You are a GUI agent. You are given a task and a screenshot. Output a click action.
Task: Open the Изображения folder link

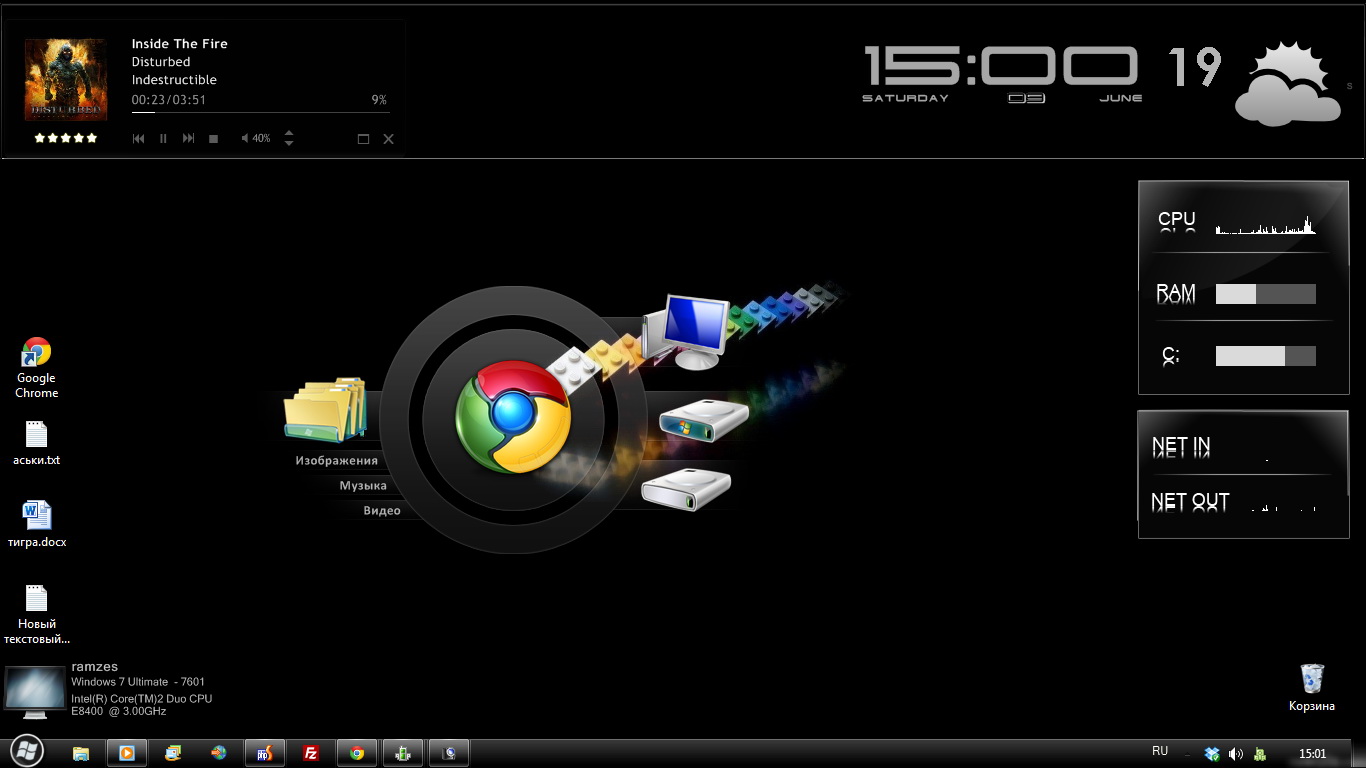pyautogui.click(x=336, y=461)
